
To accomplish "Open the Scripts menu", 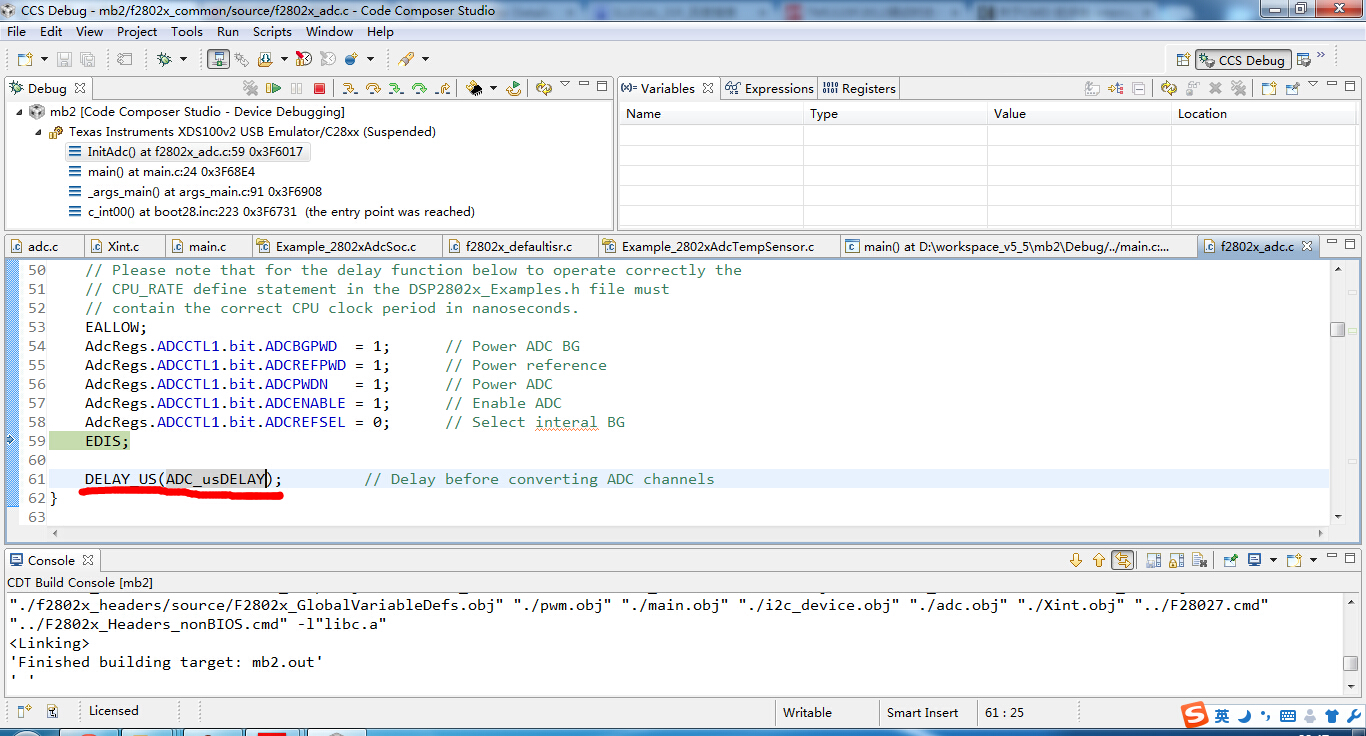I will [x=272, y=31].
